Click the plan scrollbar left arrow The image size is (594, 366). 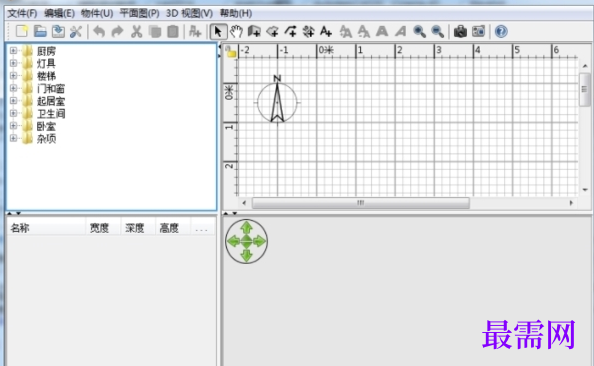[x=244, y=203]
